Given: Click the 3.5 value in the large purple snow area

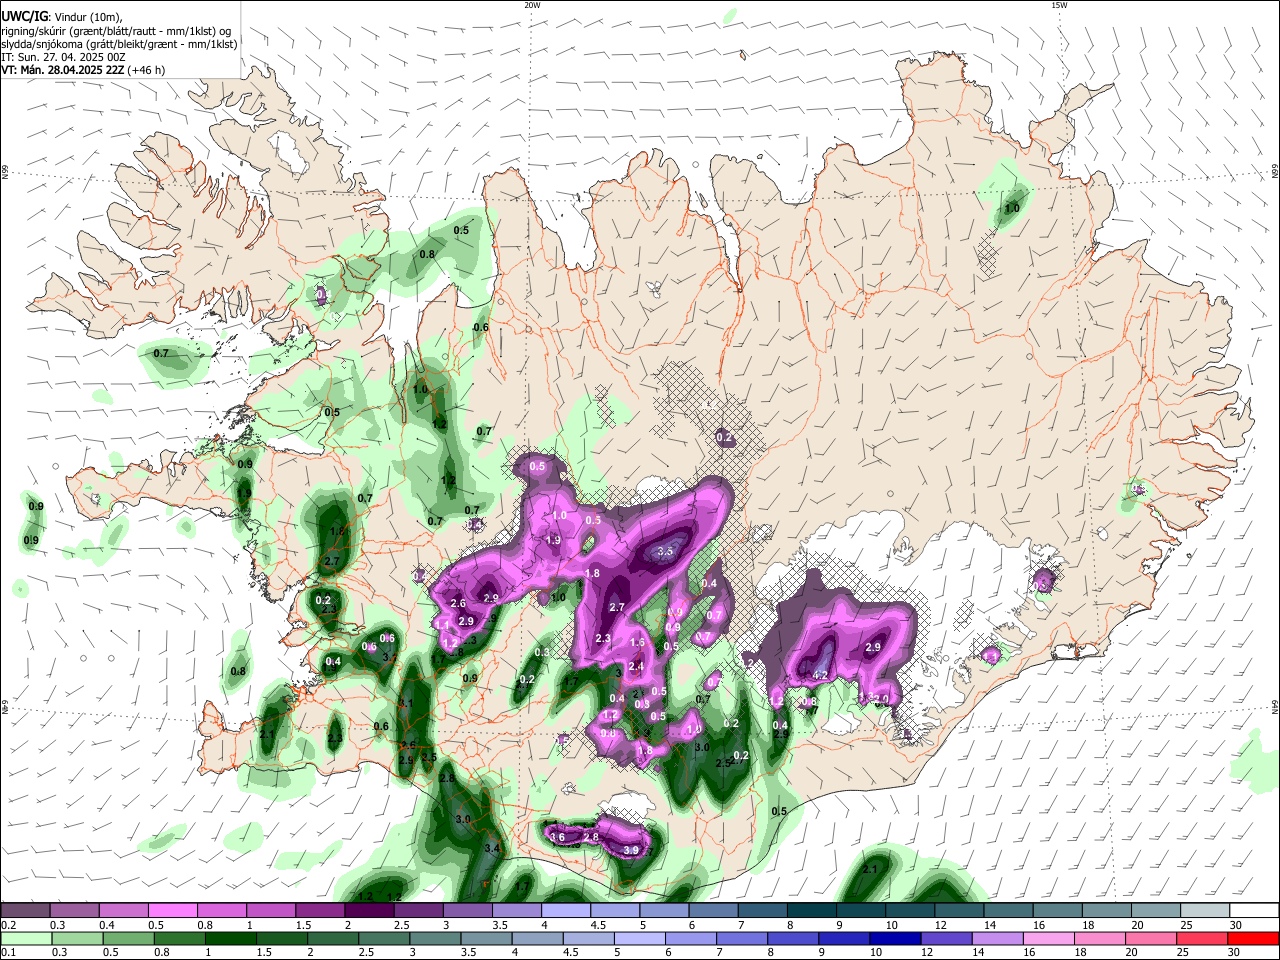Looking at the screenshot, I should (665, 551).
